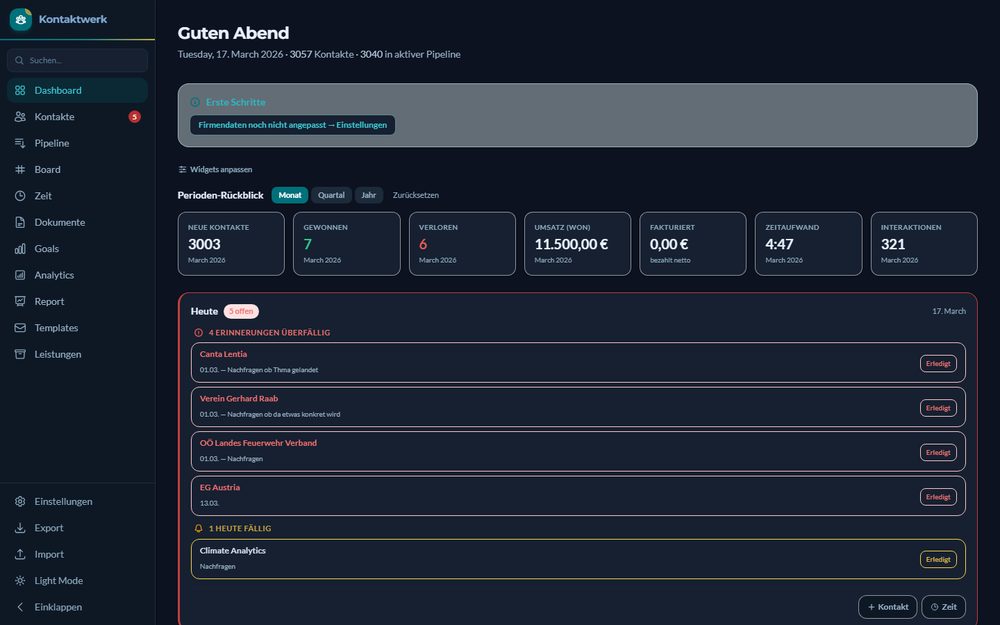This screenshot has width=1000, height=625.
Task: Select the Export icon at the bottom
Action: (x=18, y=527)
